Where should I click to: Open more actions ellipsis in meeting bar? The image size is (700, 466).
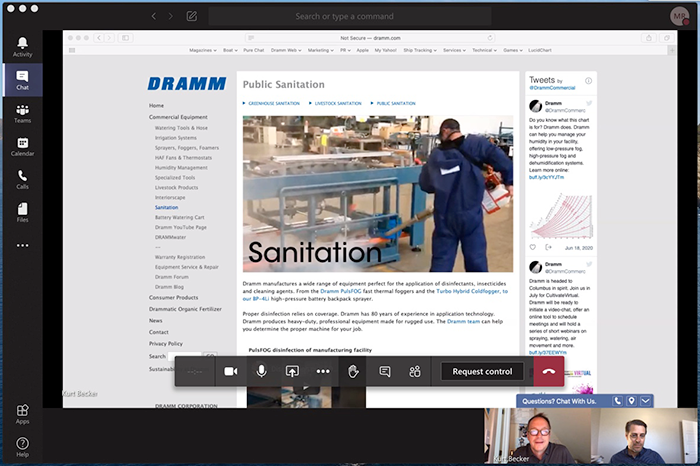coord(323,371)
